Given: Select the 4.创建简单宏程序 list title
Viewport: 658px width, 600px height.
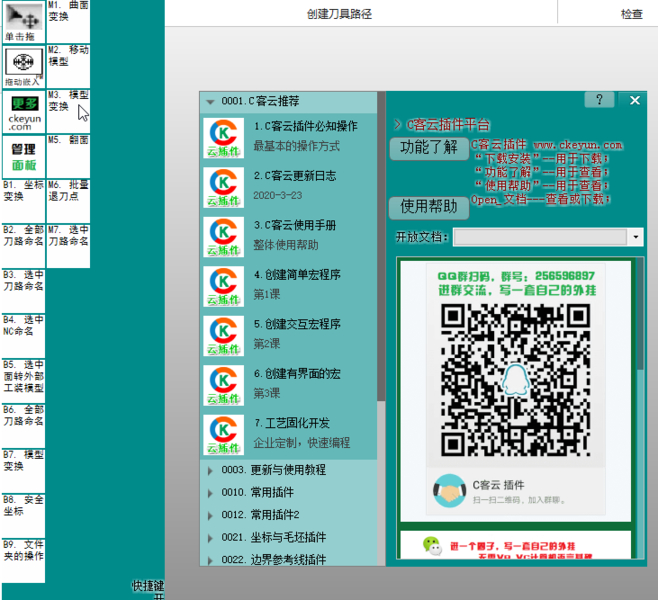Looking at the screenshot, I should tap(297, 275).
